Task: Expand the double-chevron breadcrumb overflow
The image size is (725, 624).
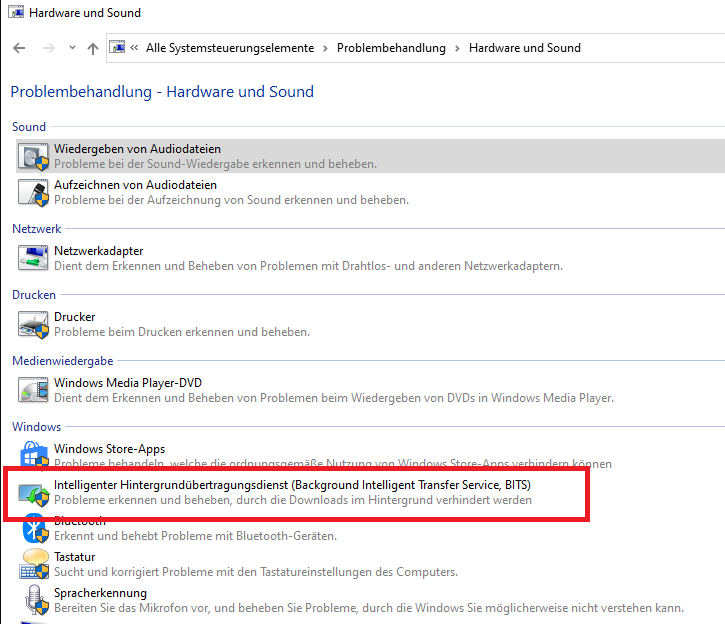Action: click(134, 48)
